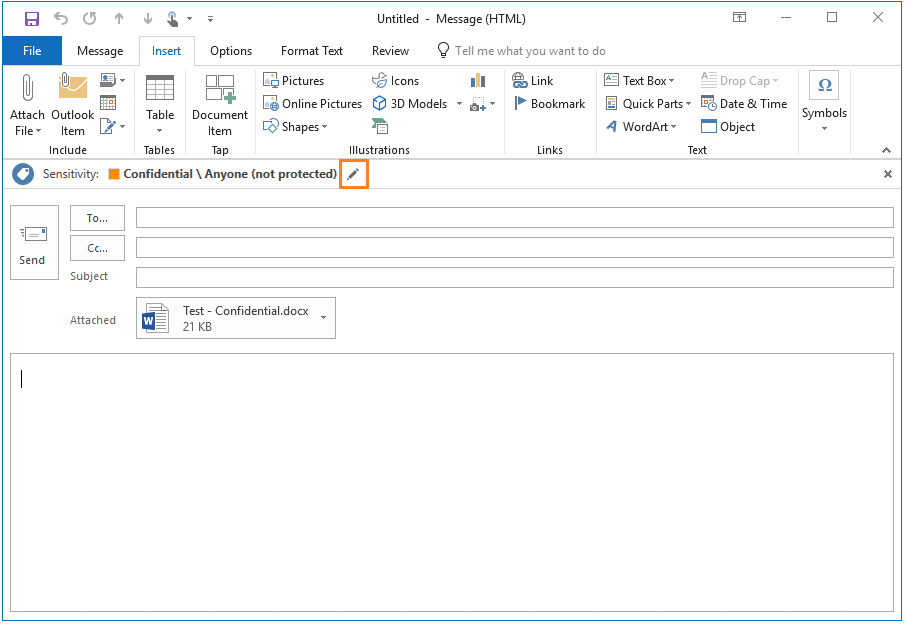Viewport: 905px width, 624px height.
Task: Open the Shapes gallery
Action: [x=295, y=126]
